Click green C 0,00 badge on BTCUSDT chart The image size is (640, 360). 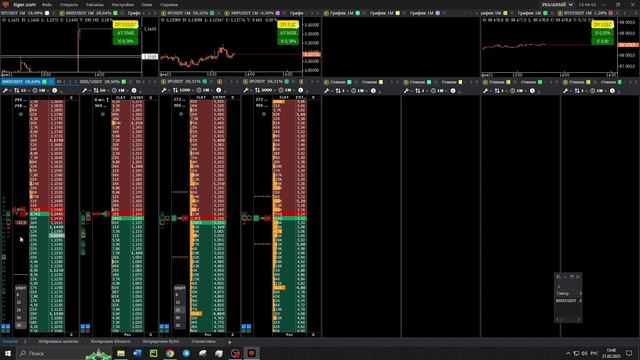point(602,41)
